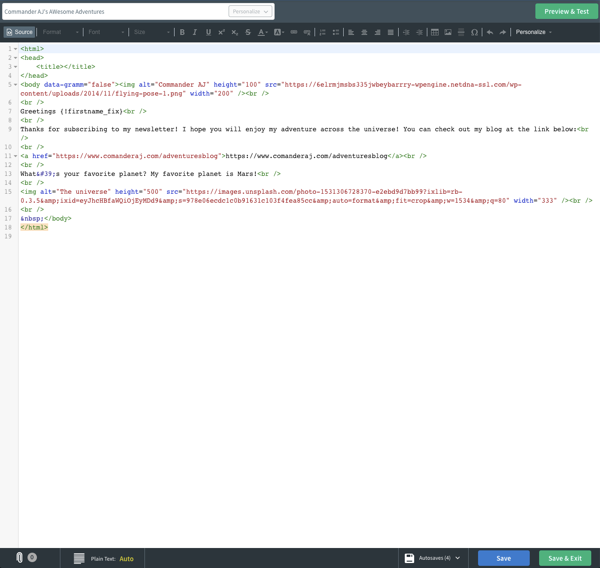The width and height of the screenshot is (600, 568).
Task: Open the Font dropdown
Action: [106, 32]
